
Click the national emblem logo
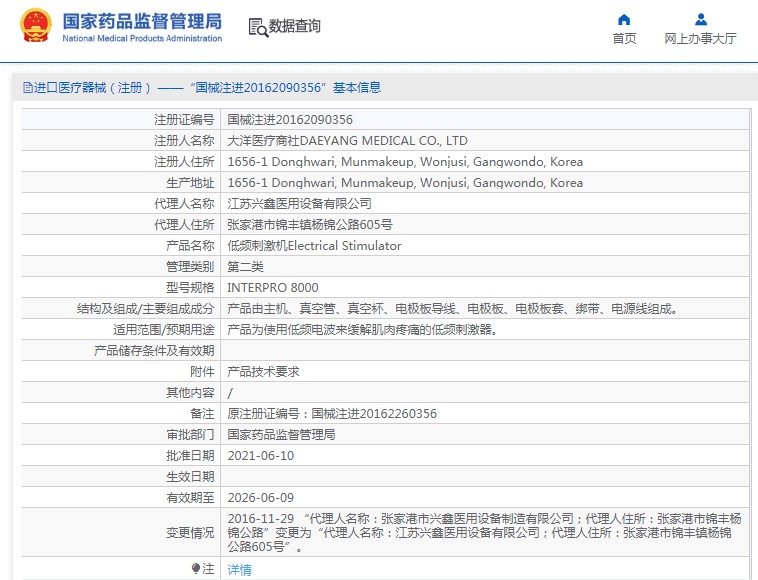pyautogui.click(x=36, y=26)
